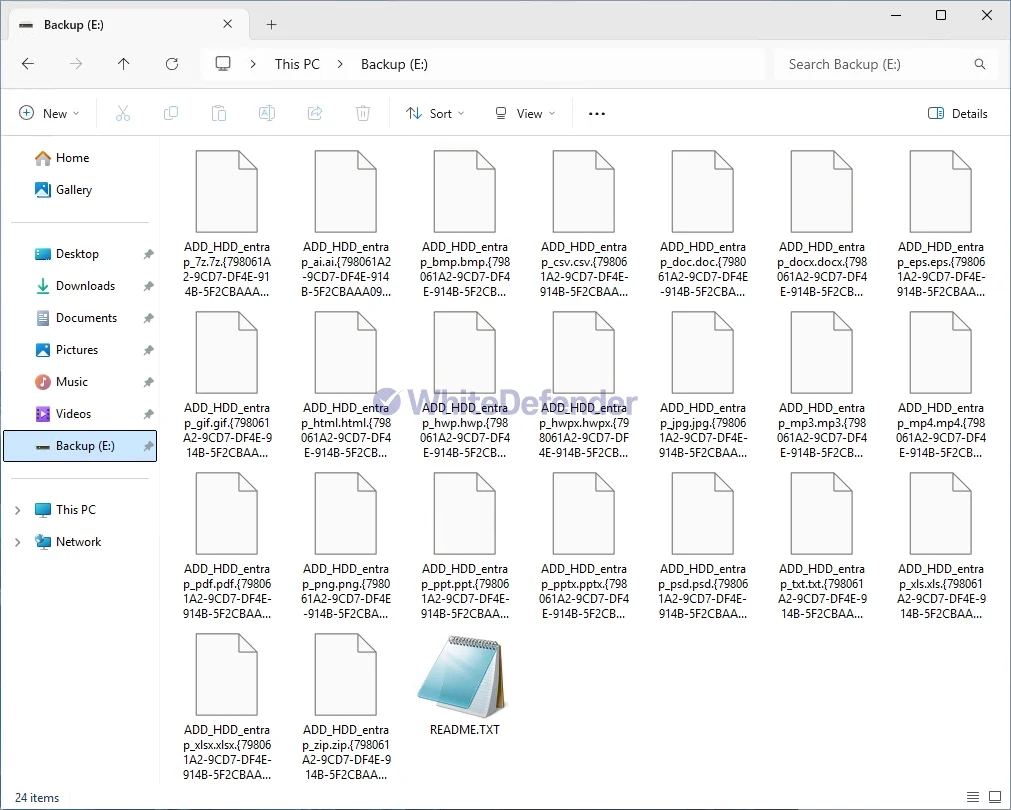This screenshot has width=1011, height=810.
Task: Click the Rename icon in toolbar
Action: 267,114
